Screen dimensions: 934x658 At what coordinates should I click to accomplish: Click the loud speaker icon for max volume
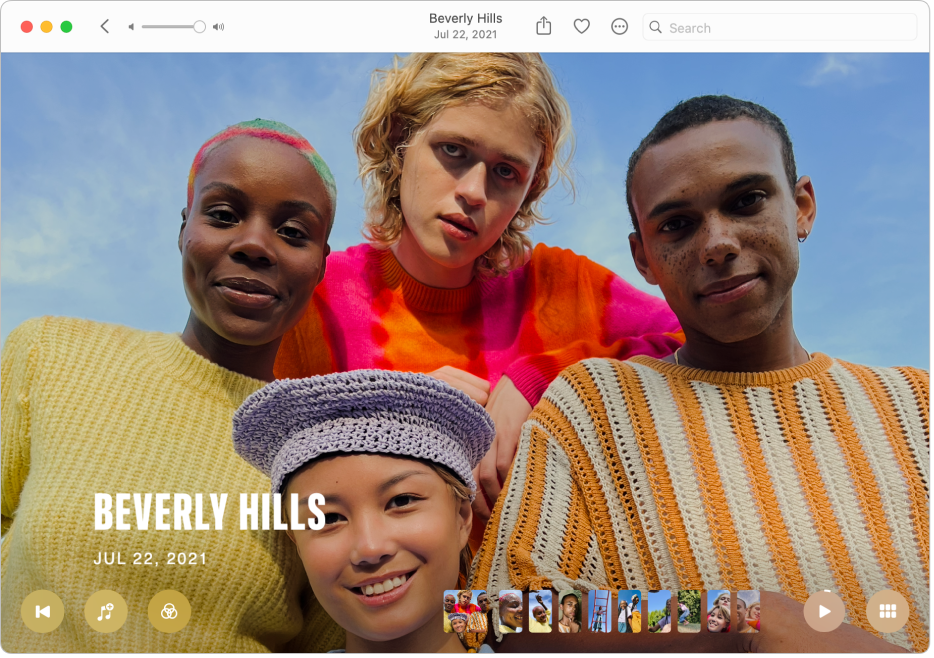point(219,27)
